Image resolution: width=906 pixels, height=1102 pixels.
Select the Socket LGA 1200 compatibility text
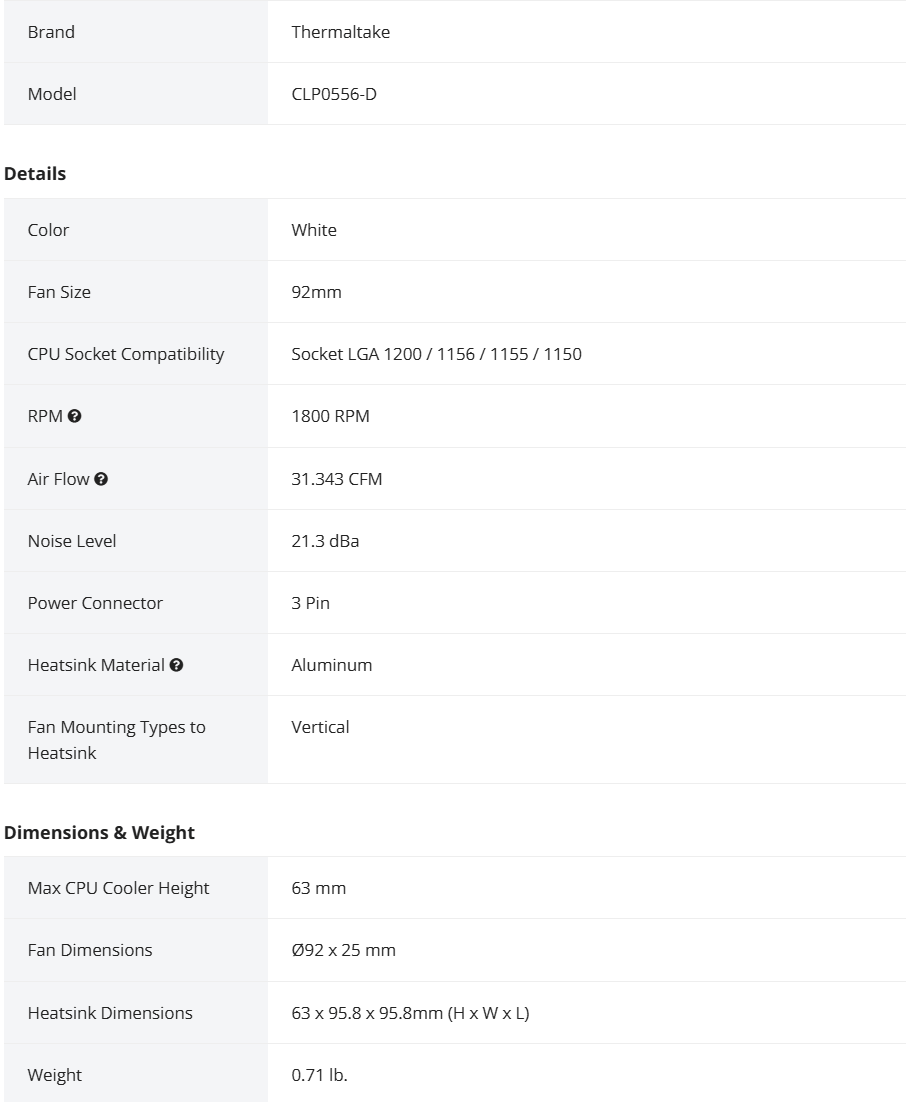tap(436, 354)
